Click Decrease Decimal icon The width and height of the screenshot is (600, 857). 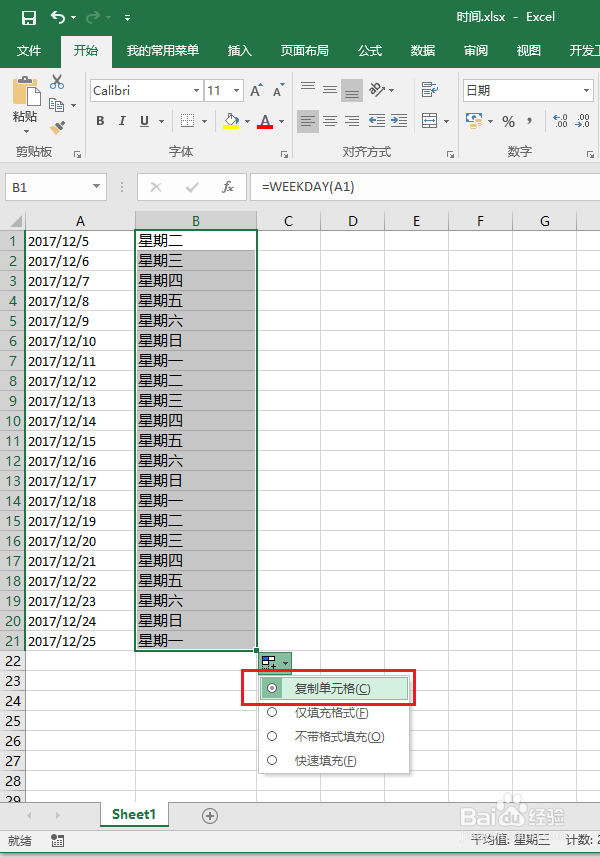tap(583, 121)
